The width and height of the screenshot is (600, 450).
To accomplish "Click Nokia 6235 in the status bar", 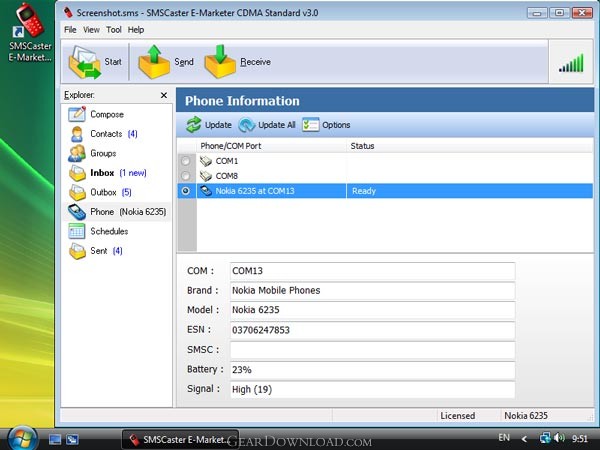I will [x=526, y=416].
